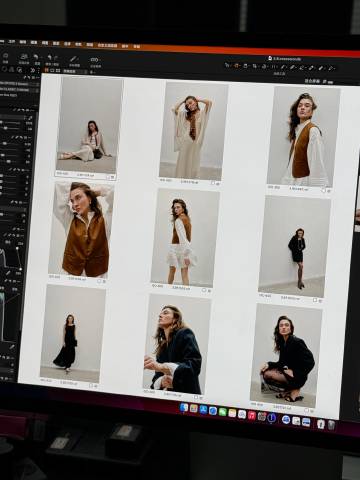Click the Auto Adjust wand icon

coord(74,58)
